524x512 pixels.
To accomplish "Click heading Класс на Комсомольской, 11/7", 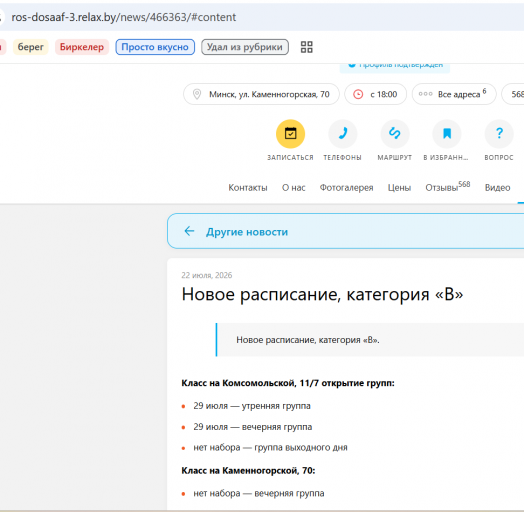I will pyautogui.click(x=288, y=383).
